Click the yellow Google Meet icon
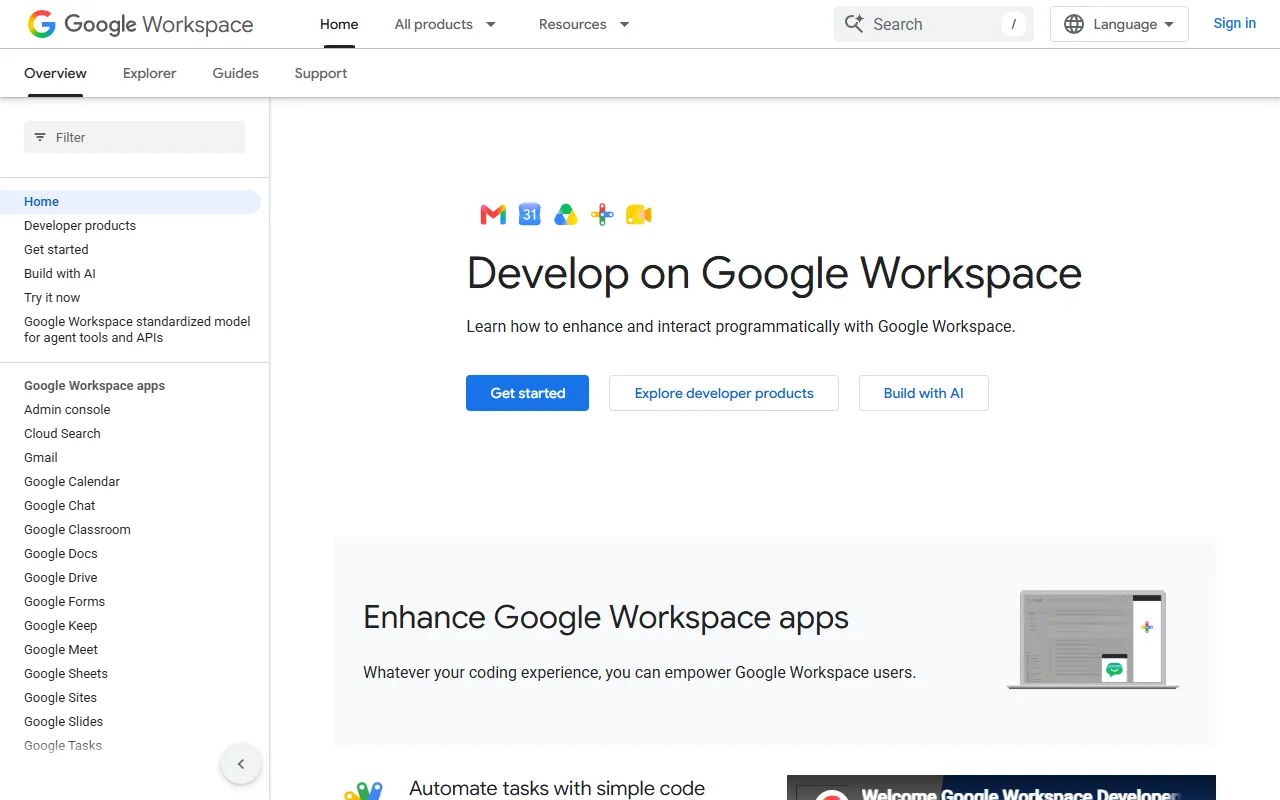 639,214
